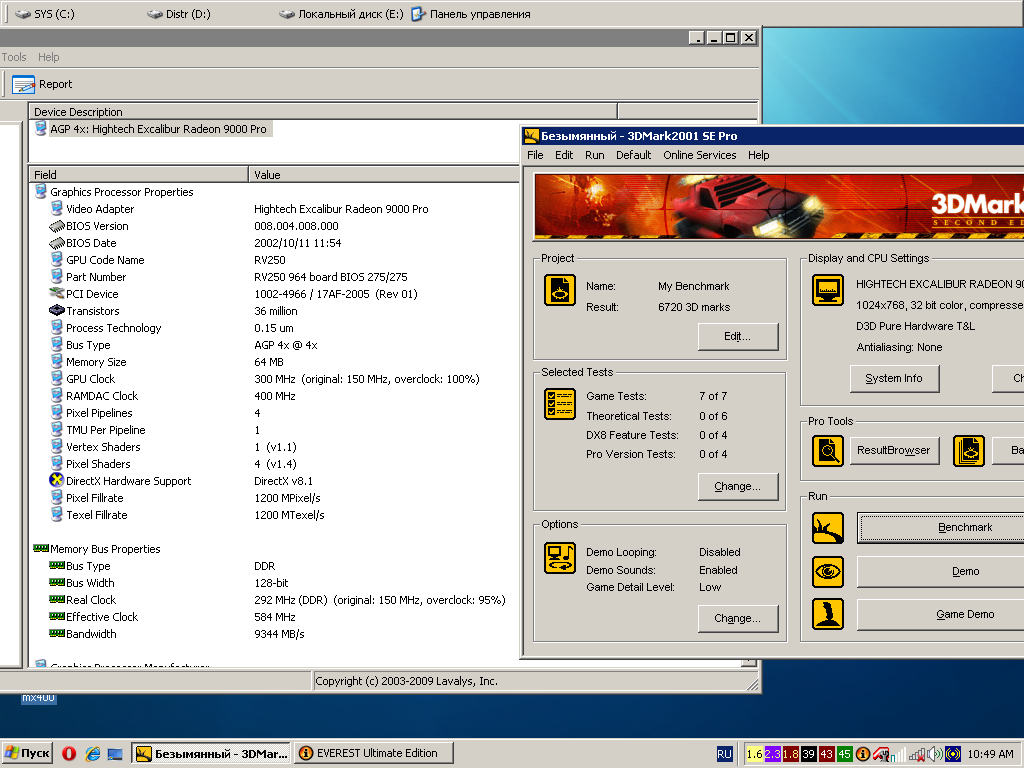Click the Game Demo button
The width and height of the screenshot is (1024, 768).
(x=940, y=615)
